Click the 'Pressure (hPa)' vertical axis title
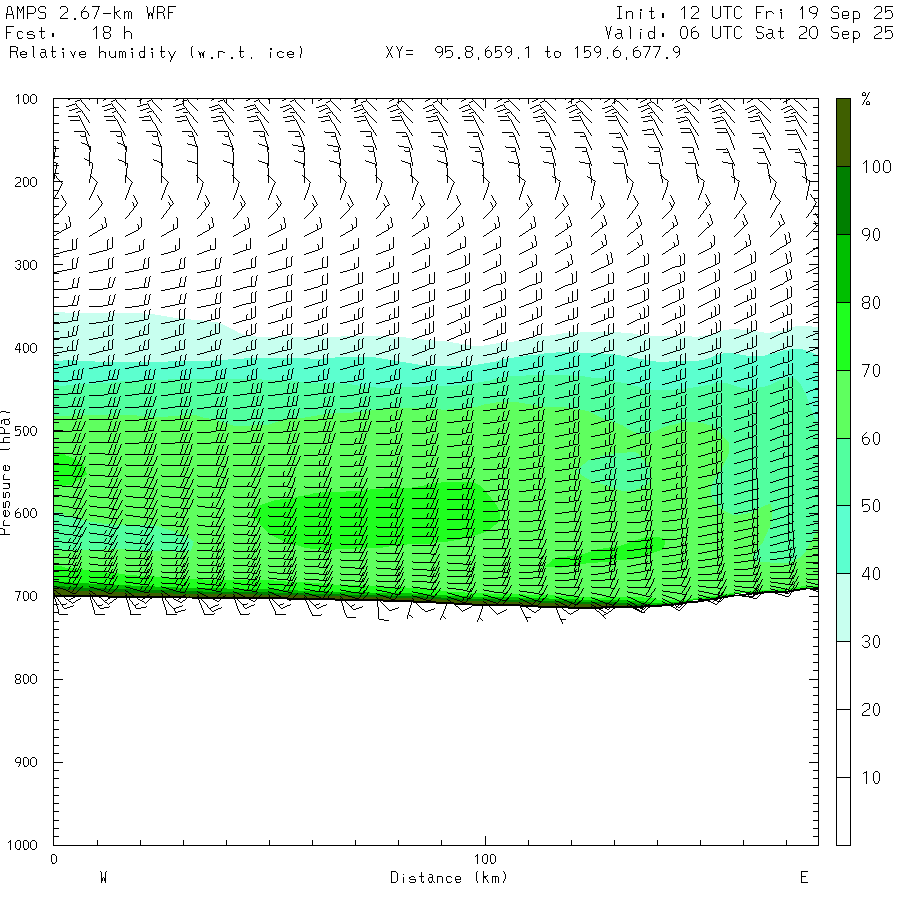 coord(5,472)
